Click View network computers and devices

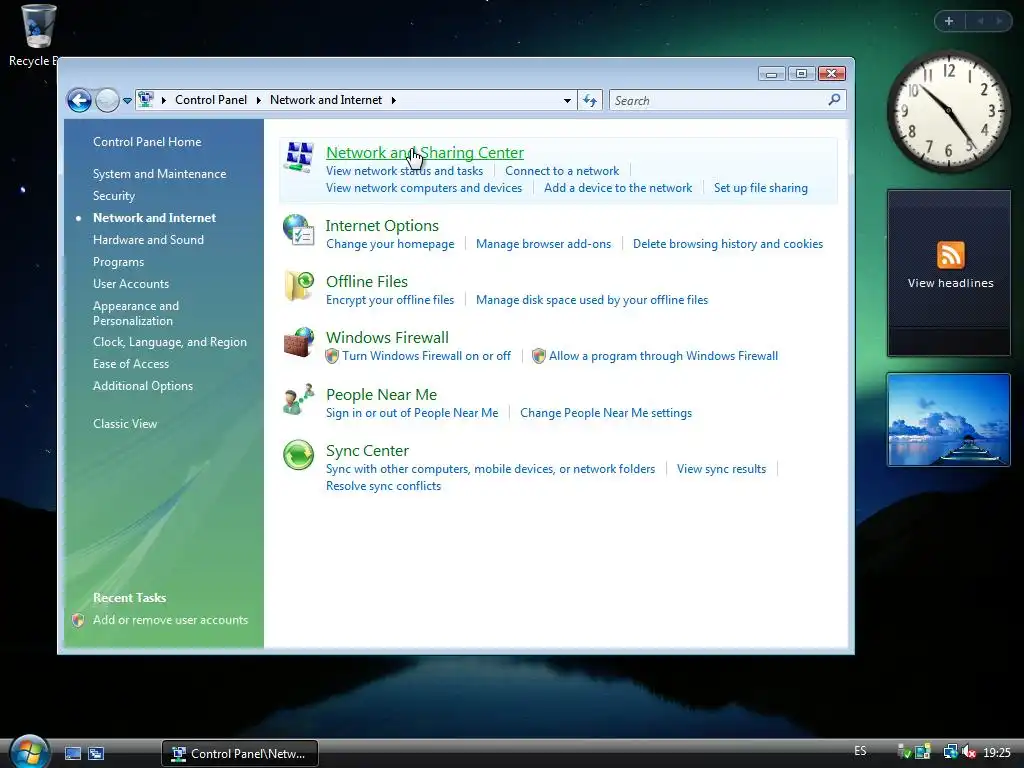click(424, 188)
